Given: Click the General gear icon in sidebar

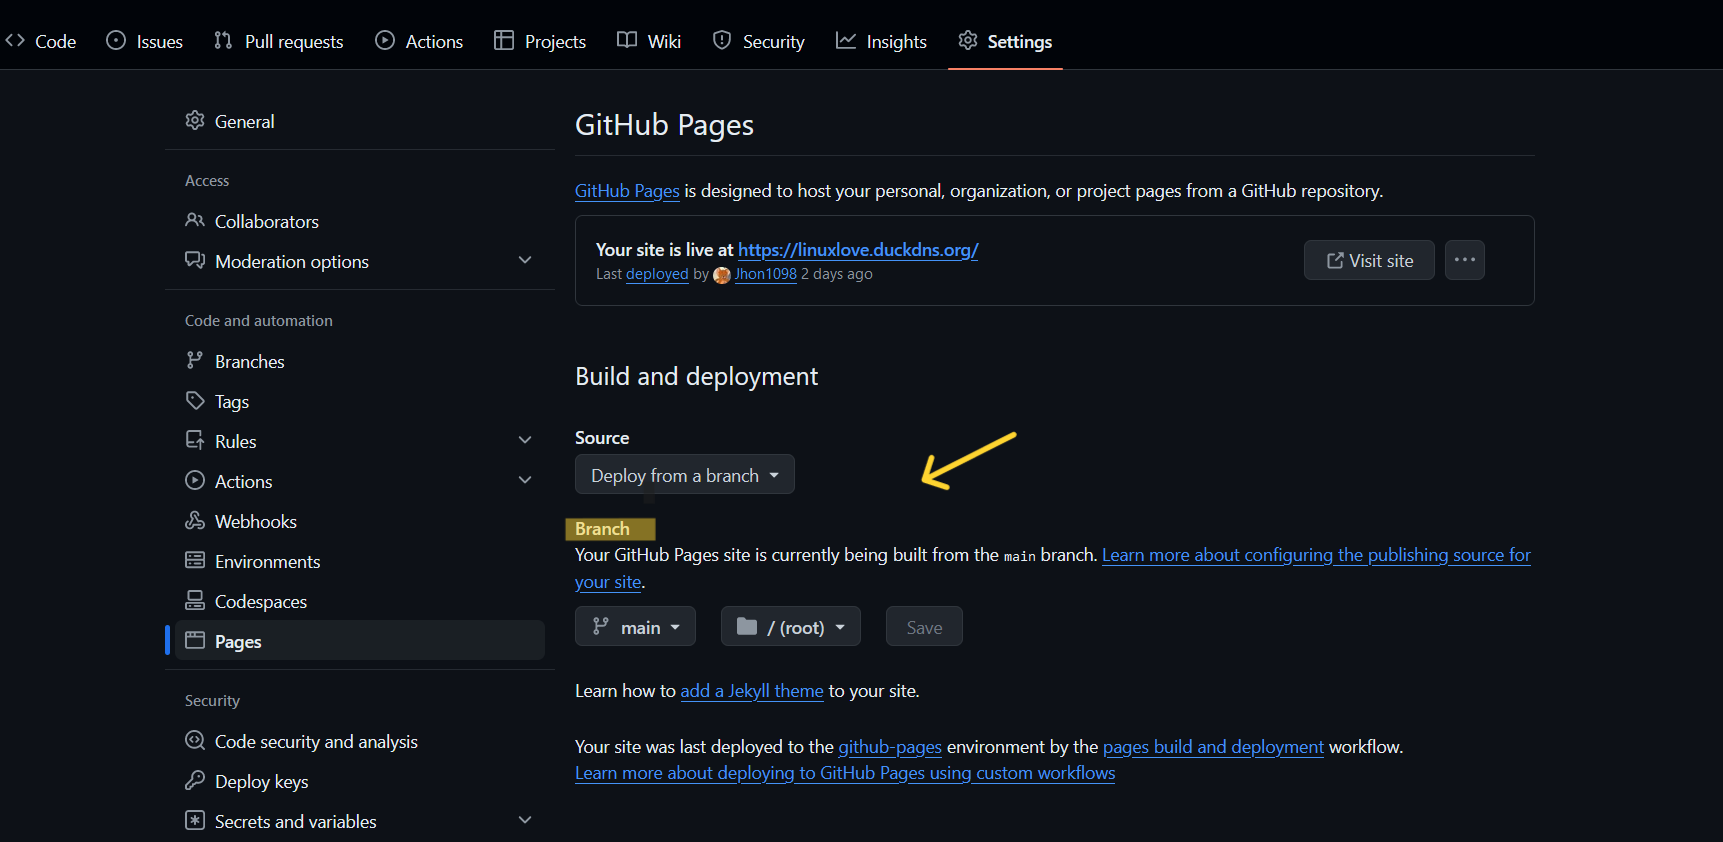Looking at the screenshot, I should tap(195, 121).
